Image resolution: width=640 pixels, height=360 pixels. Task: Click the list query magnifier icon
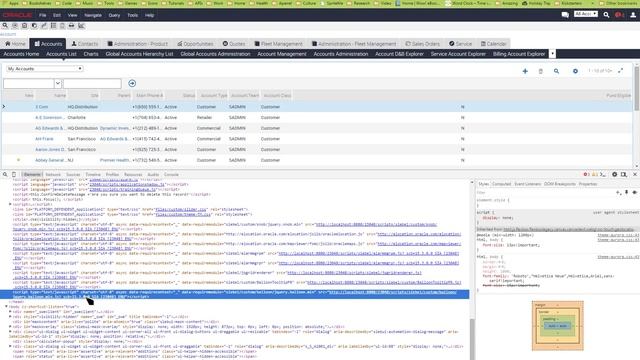[x=556, y=71]
